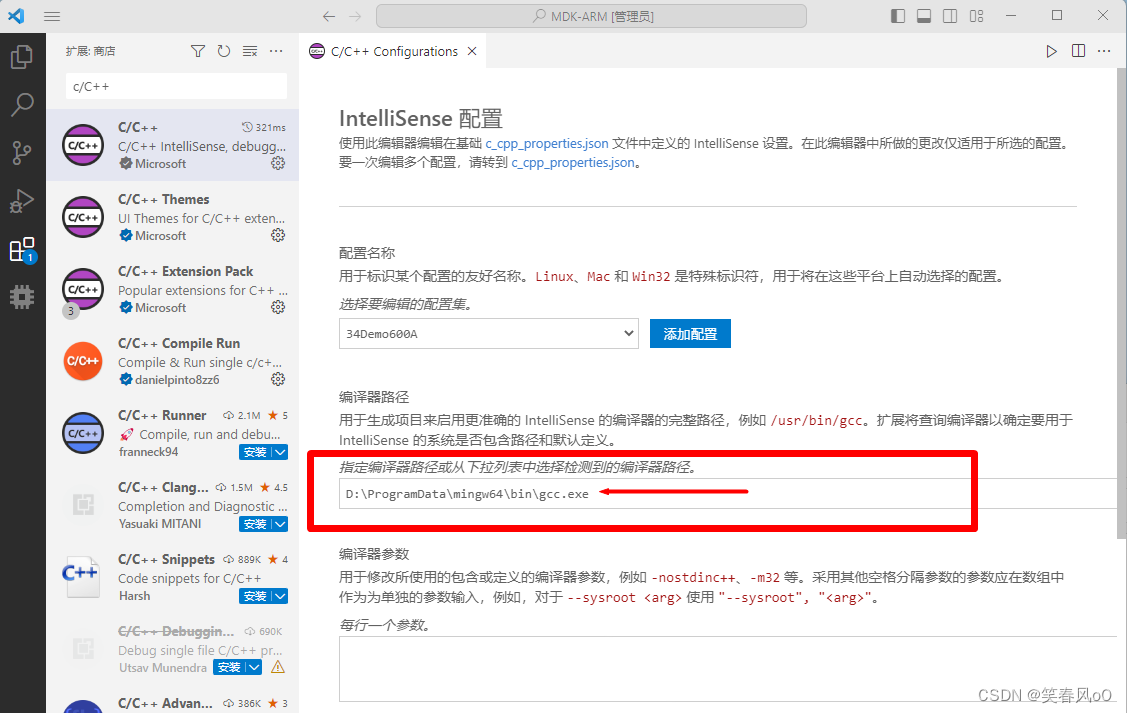Go back with the navigation arrow
Screen dimensions: 1127x713
point(329,16)
